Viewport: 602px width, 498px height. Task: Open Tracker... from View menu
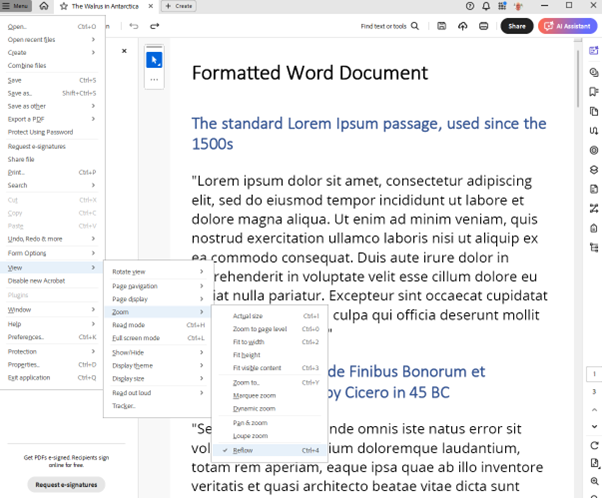point(158,406)
